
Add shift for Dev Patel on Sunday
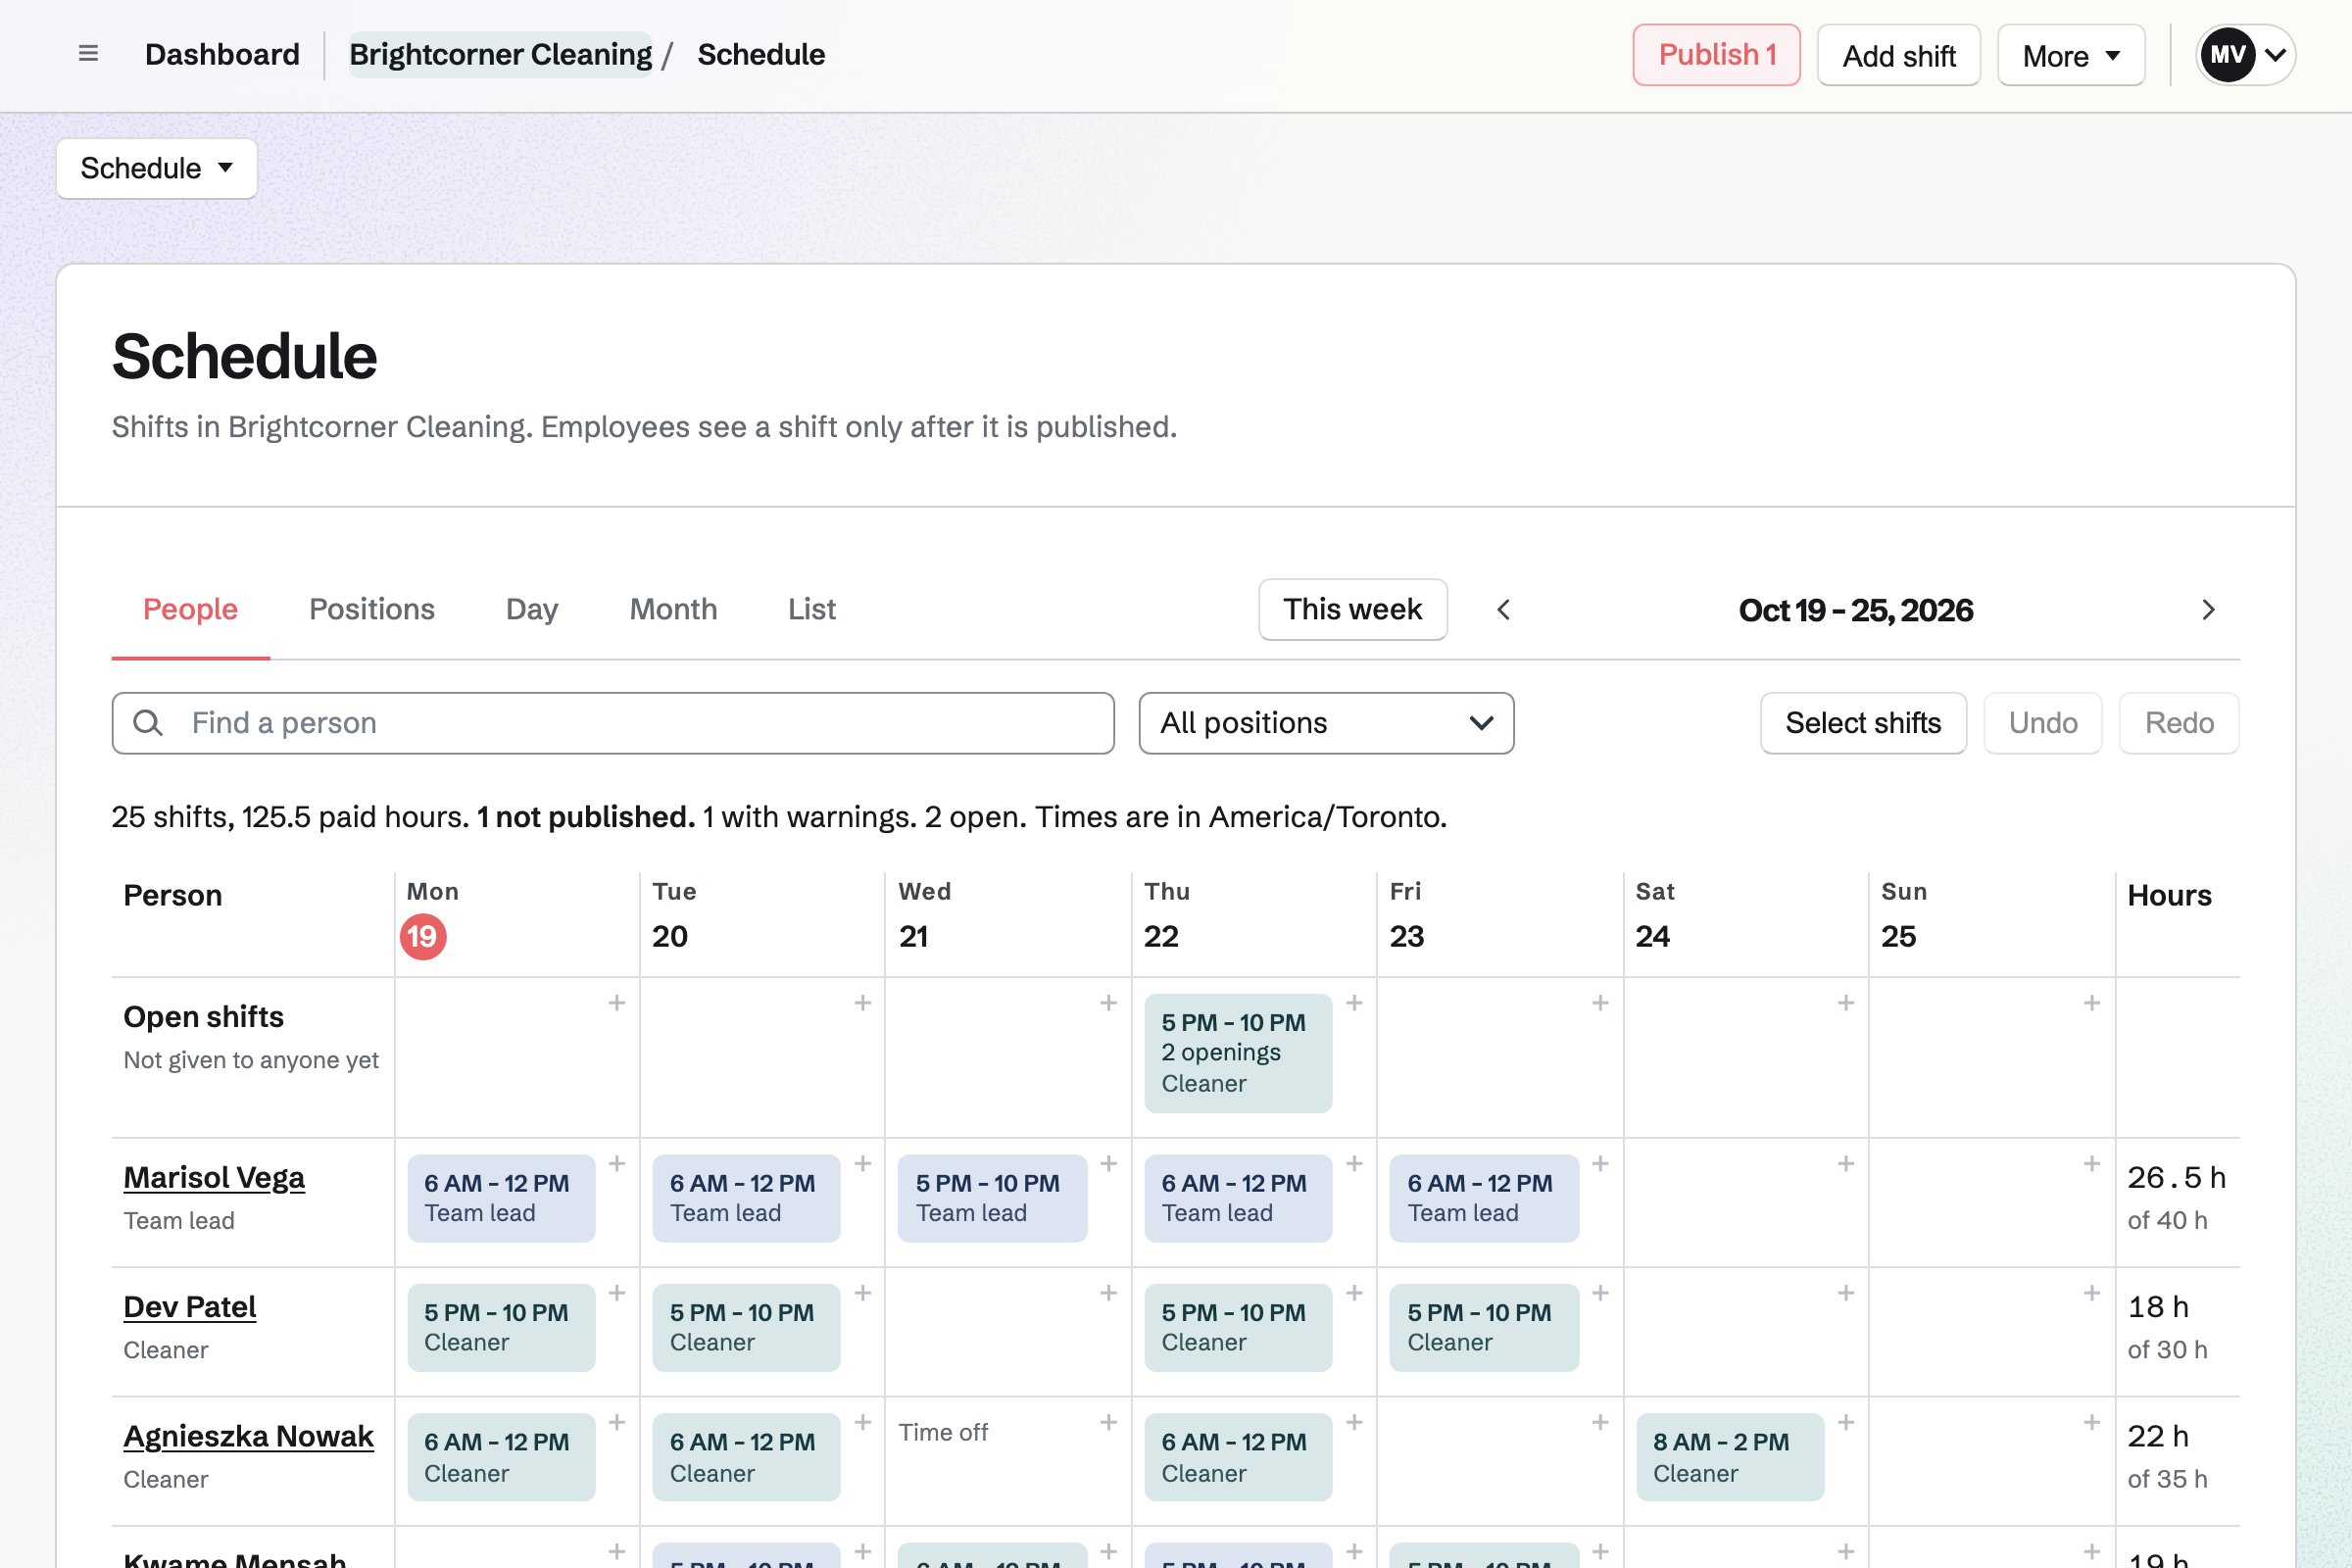pyautogui.click(x=2092, y=1293)
